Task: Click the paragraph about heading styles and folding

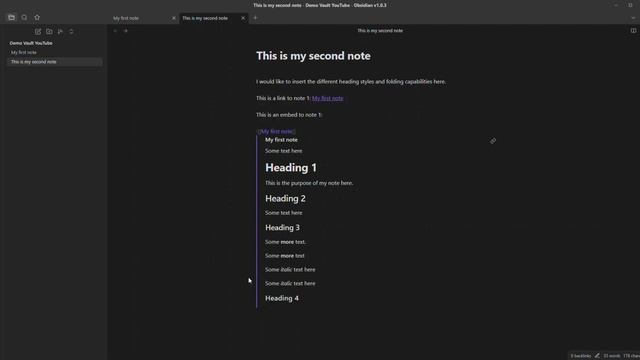Action: pyautogui.click(x=351, y=82)
